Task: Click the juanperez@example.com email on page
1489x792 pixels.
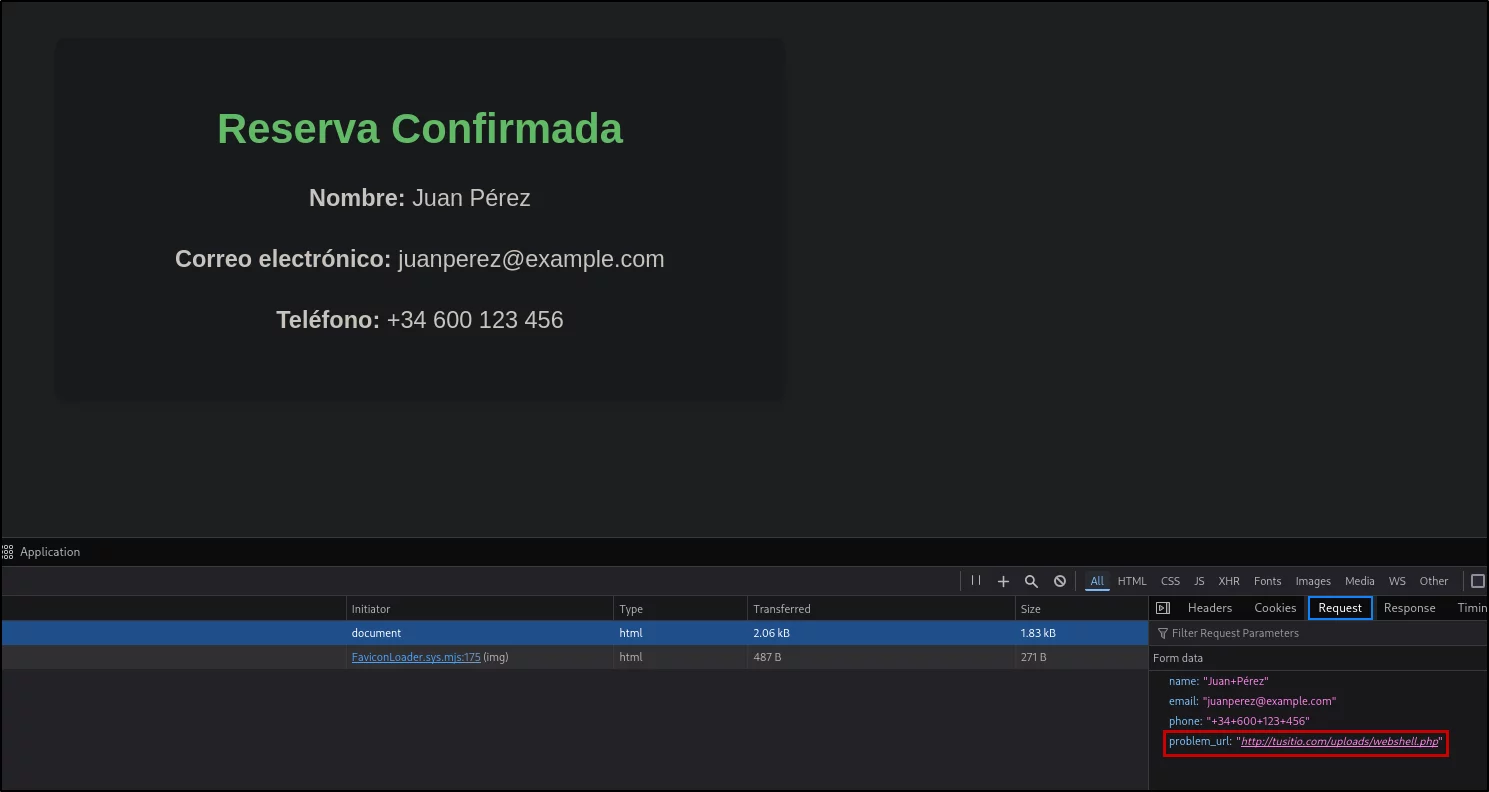Action: pos(531,259)
